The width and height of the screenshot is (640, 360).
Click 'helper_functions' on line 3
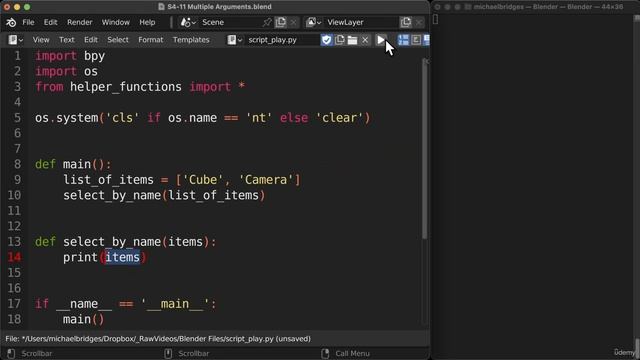click(126, 87)
